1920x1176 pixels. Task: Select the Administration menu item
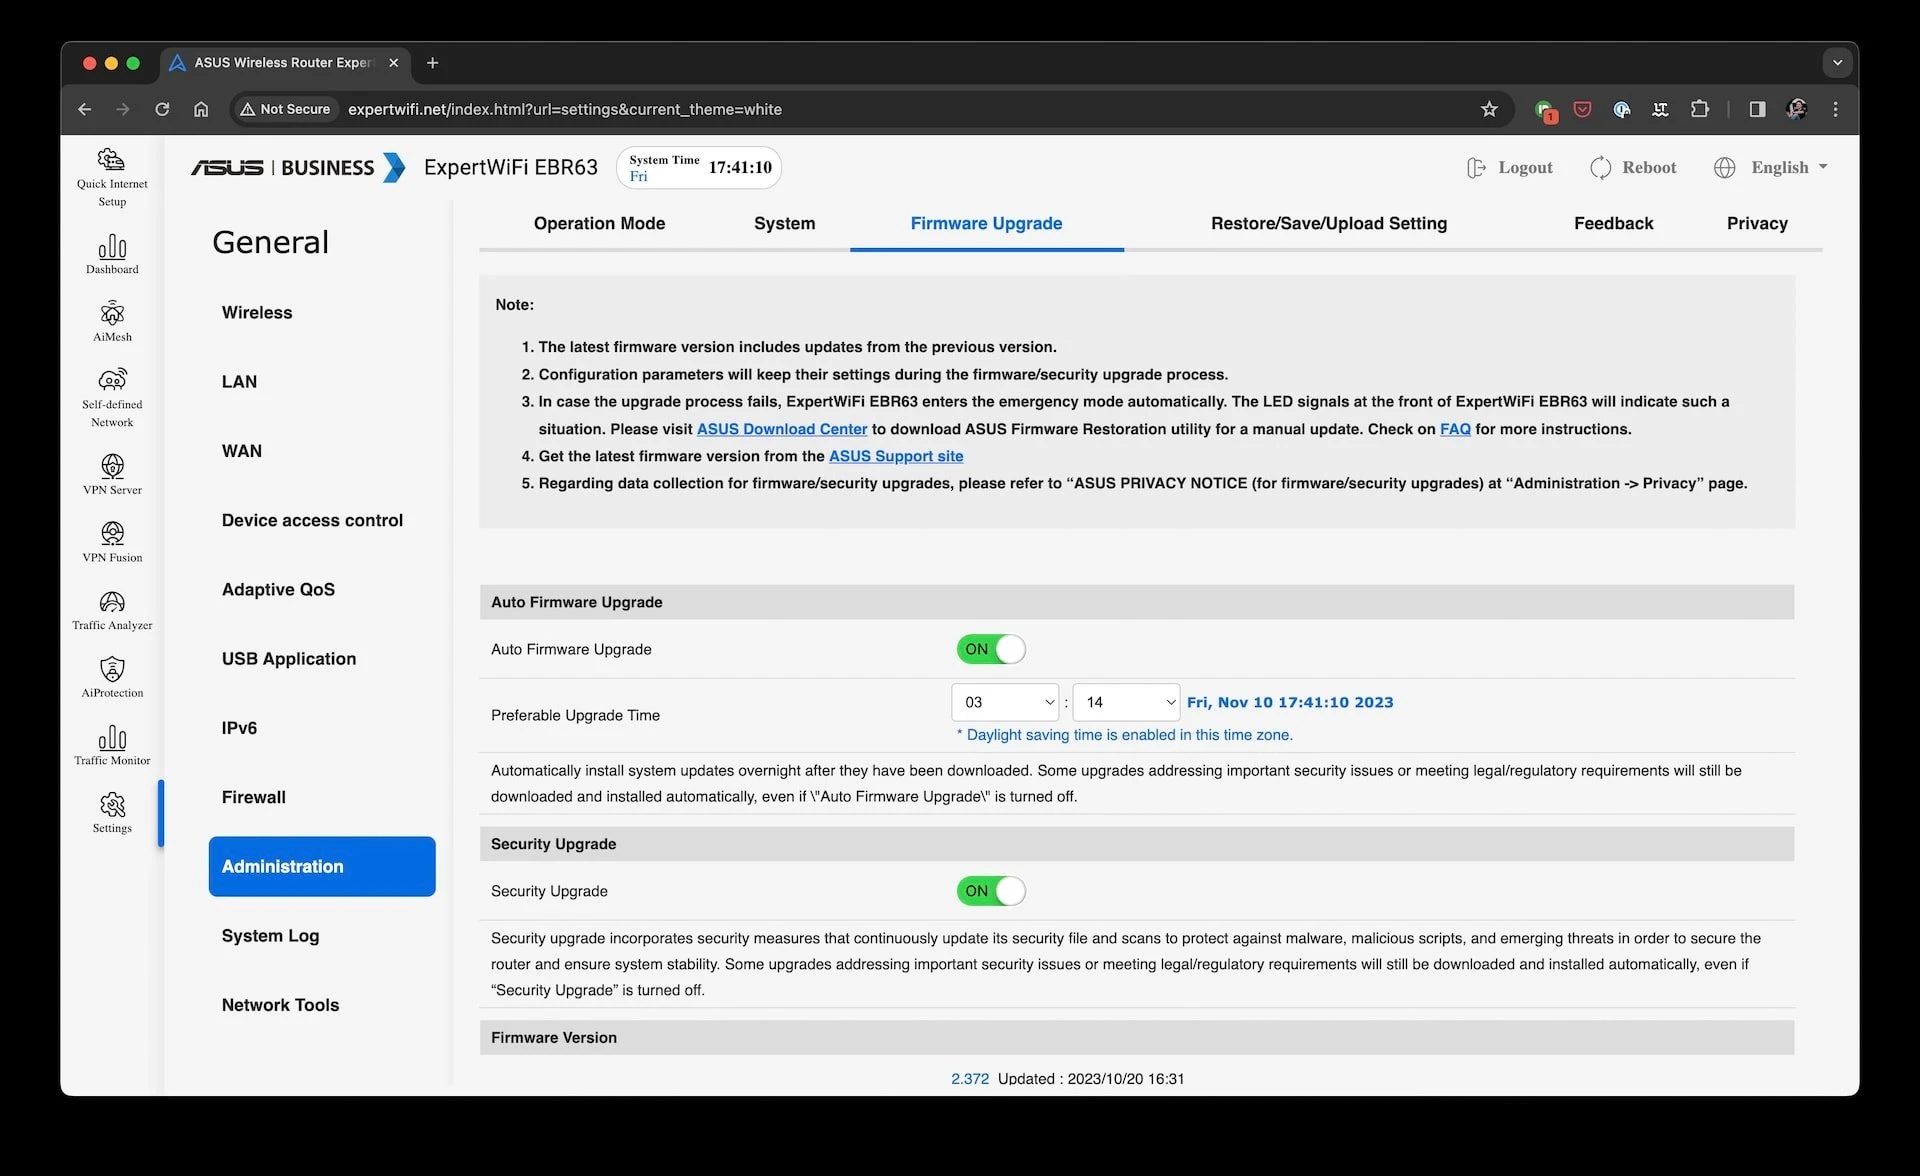tap(322, 866)
